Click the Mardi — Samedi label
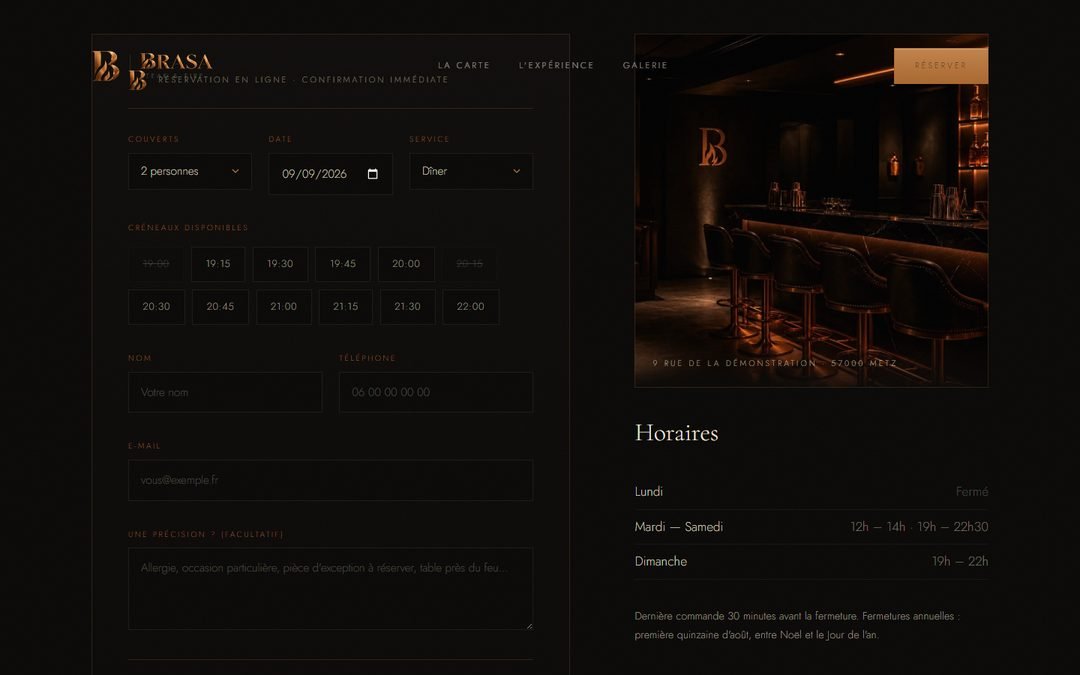 [679, 527]
